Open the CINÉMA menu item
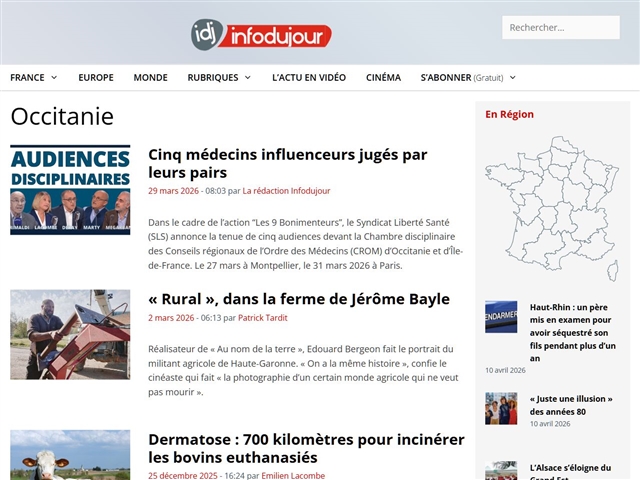Image resolution: width=640 pixels, height=480 pixels. tap(383, 78)
